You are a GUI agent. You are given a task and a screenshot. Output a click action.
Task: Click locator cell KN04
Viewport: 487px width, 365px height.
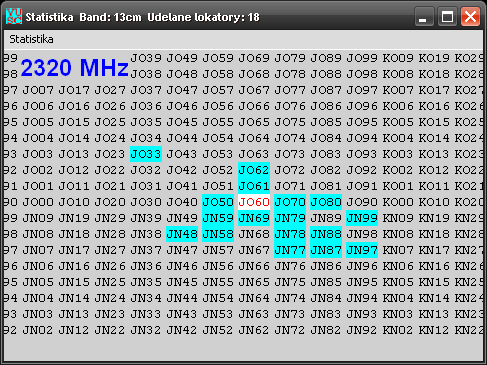[398, 298]
